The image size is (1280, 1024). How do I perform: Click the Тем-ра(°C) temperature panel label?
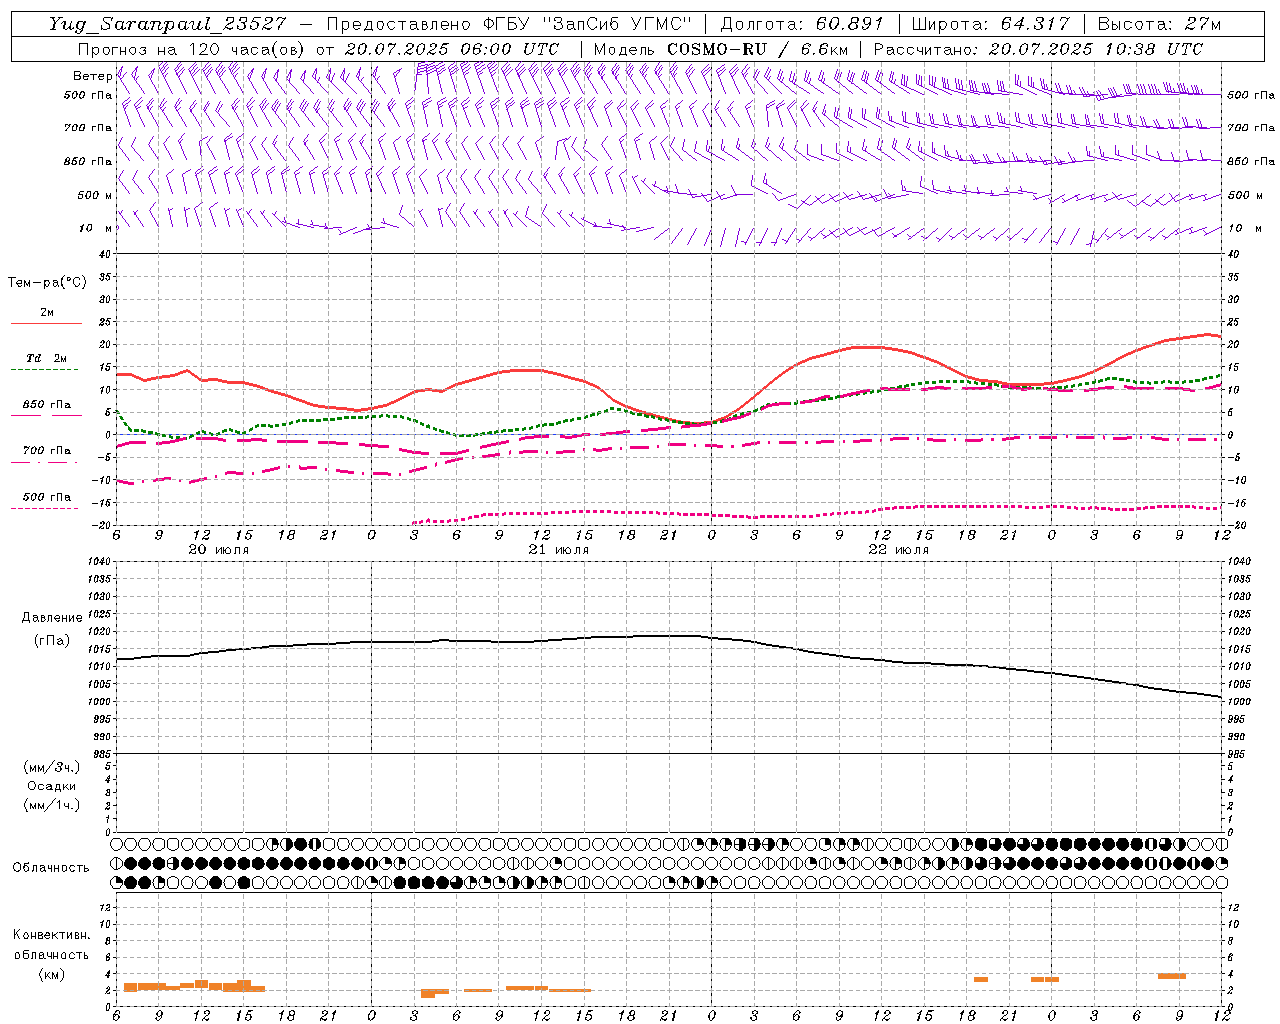47,283
